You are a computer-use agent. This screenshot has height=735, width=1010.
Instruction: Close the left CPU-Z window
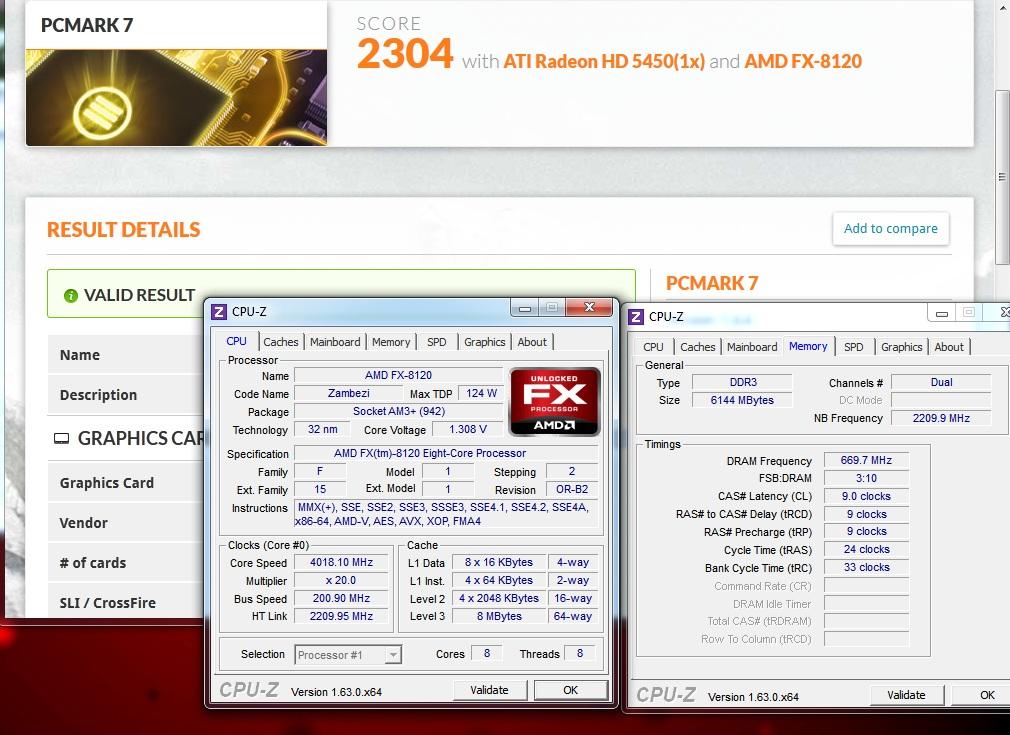[x=589, y=307]
